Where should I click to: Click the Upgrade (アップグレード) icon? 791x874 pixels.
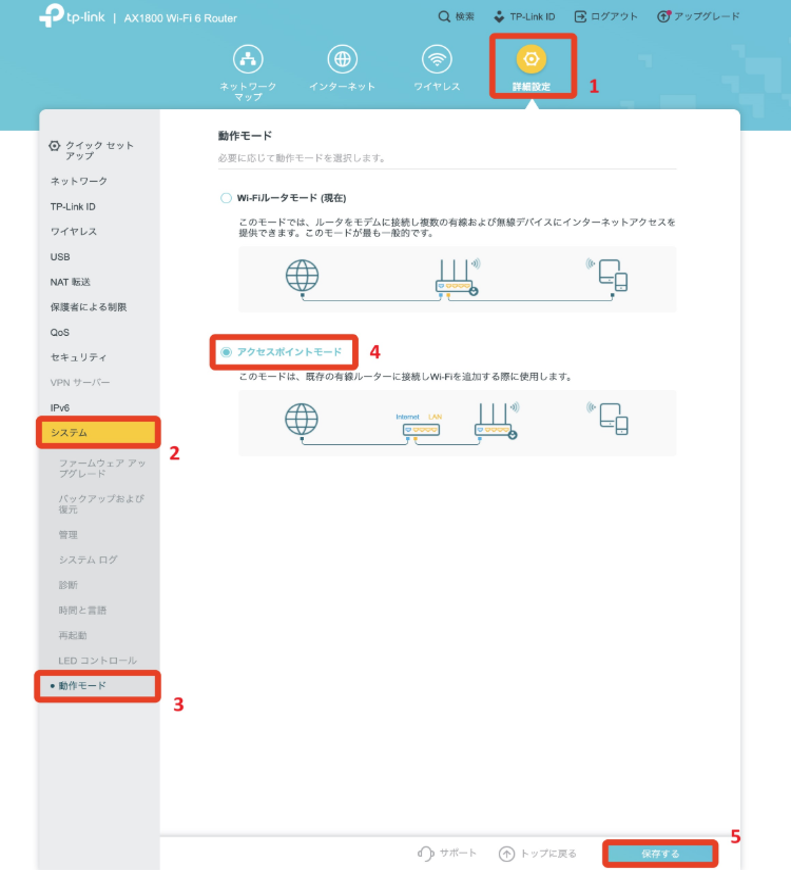click(x=663, y=17)
